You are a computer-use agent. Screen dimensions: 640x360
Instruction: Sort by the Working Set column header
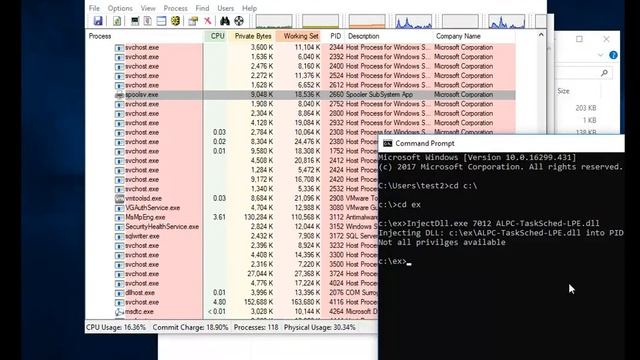click(299, 36)
